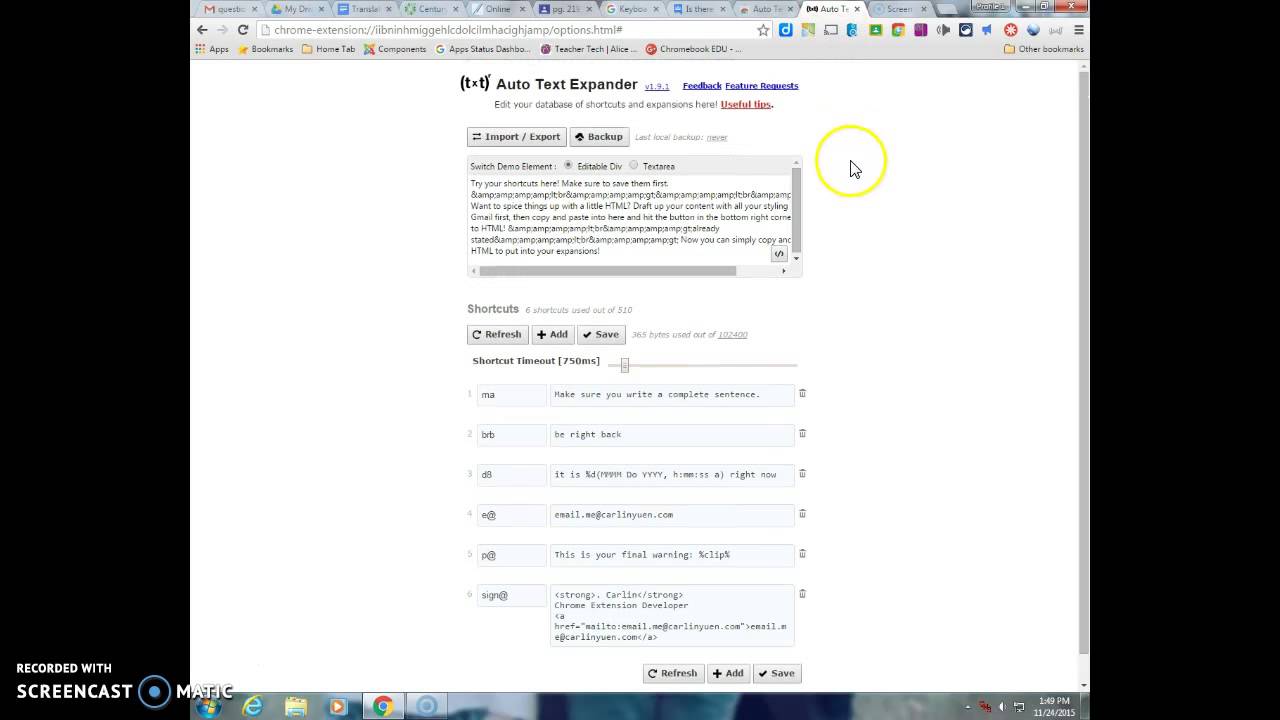Viewport: 1280px width, 720px height.
Task: Click the 'brb' shortcut name field
Action: pos(512,434)
